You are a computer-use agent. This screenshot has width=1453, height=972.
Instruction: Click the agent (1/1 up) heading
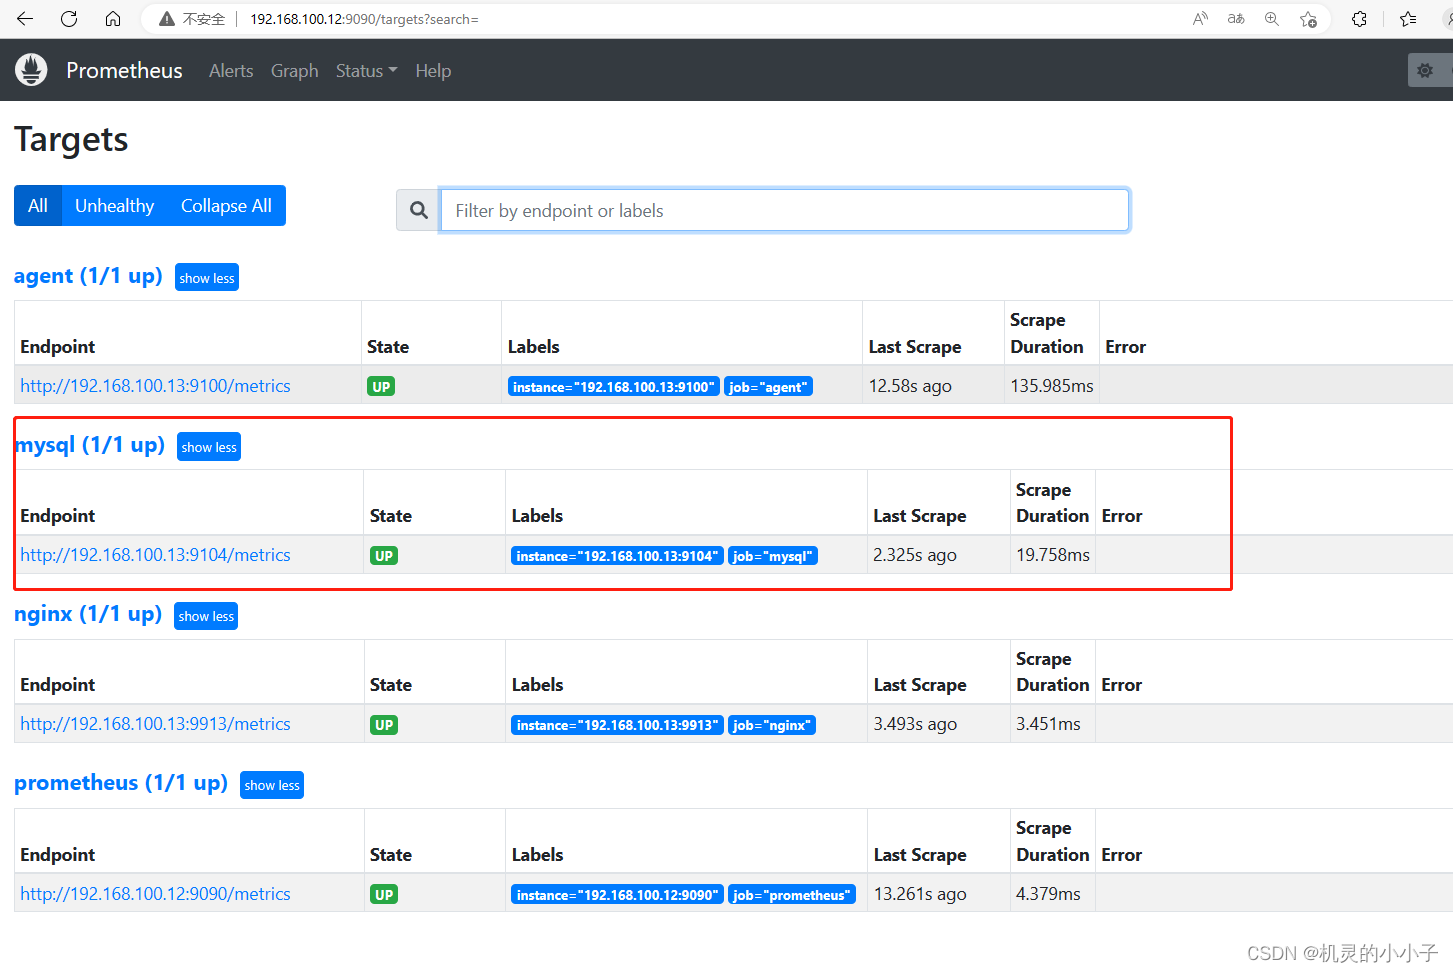88,276
